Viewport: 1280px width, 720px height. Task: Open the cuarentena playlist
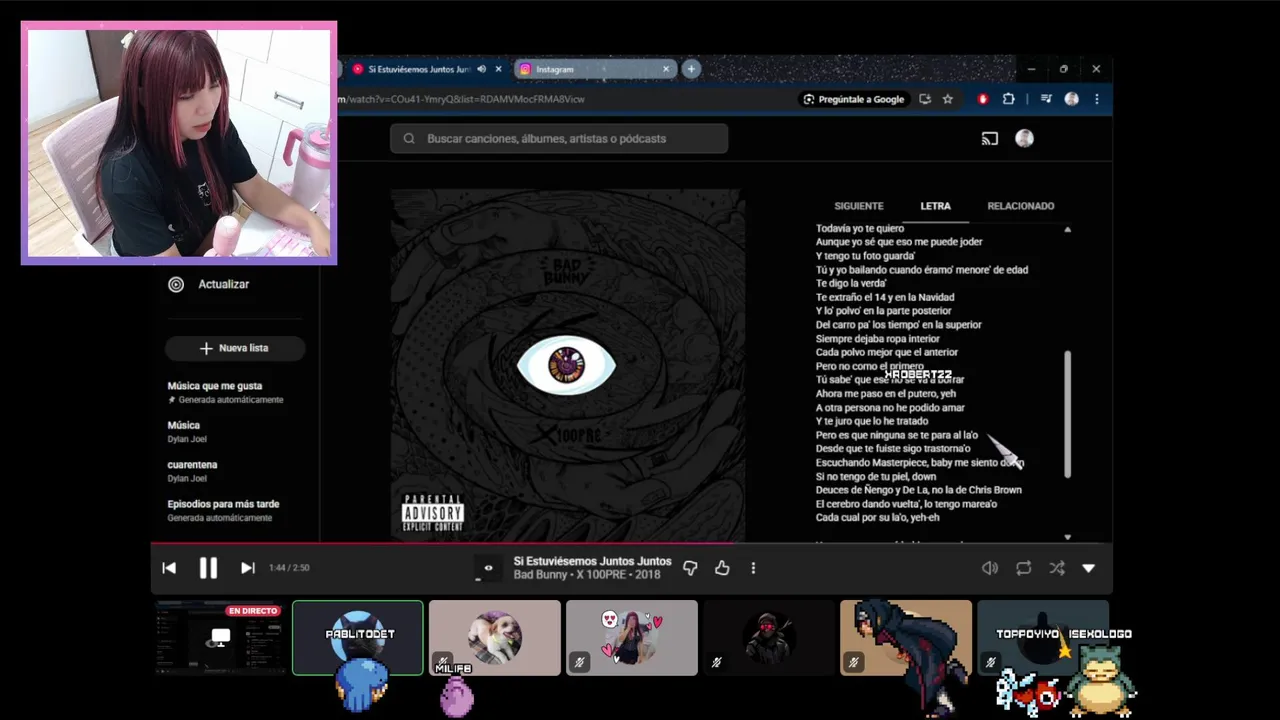(x=193, y=471)
